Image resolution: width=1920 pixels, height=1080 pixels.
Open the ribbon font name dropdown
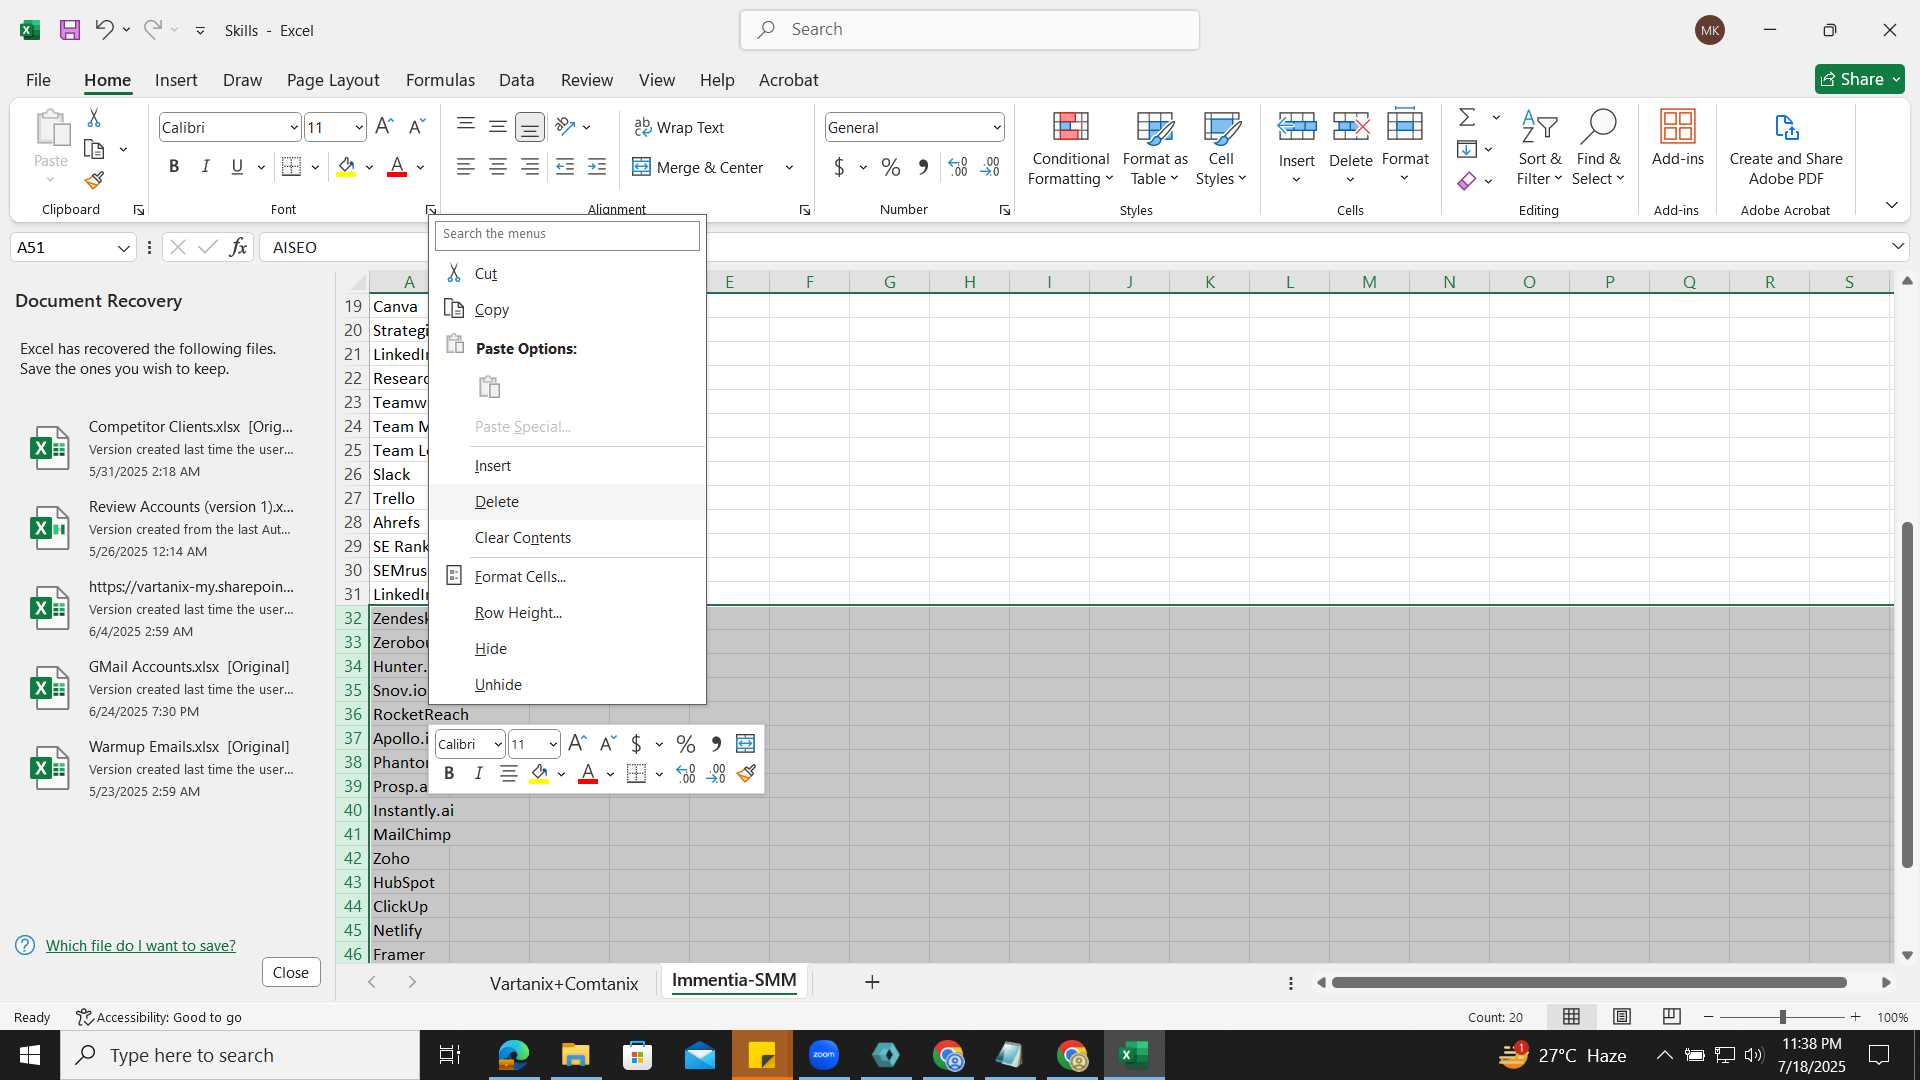click(x=293, y=127)
